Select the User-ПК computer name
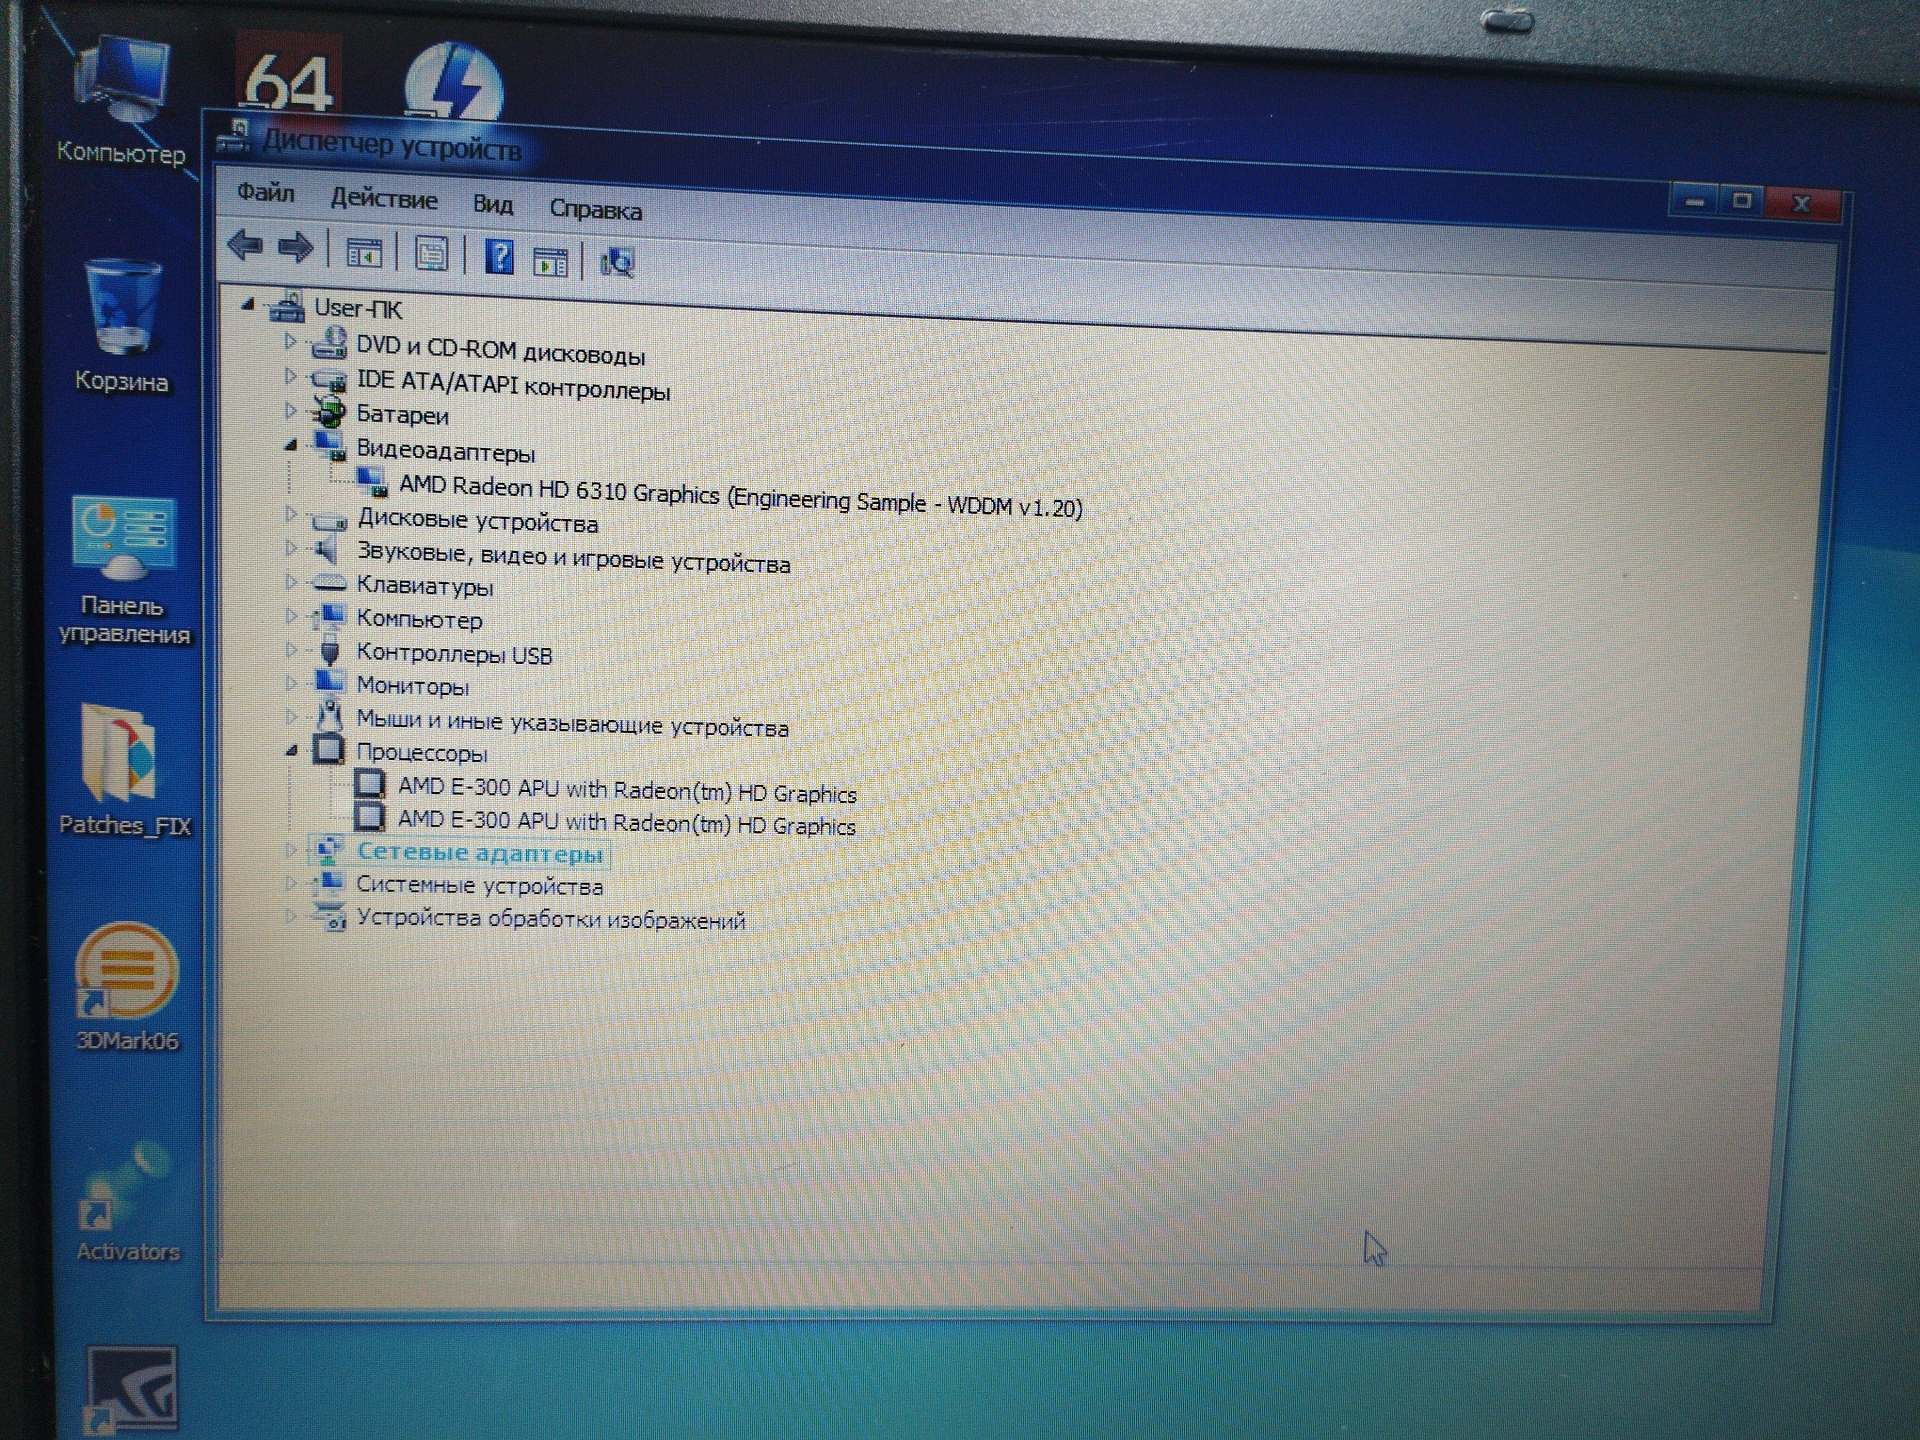The image size is (1920, 1440). click(358, 309)
